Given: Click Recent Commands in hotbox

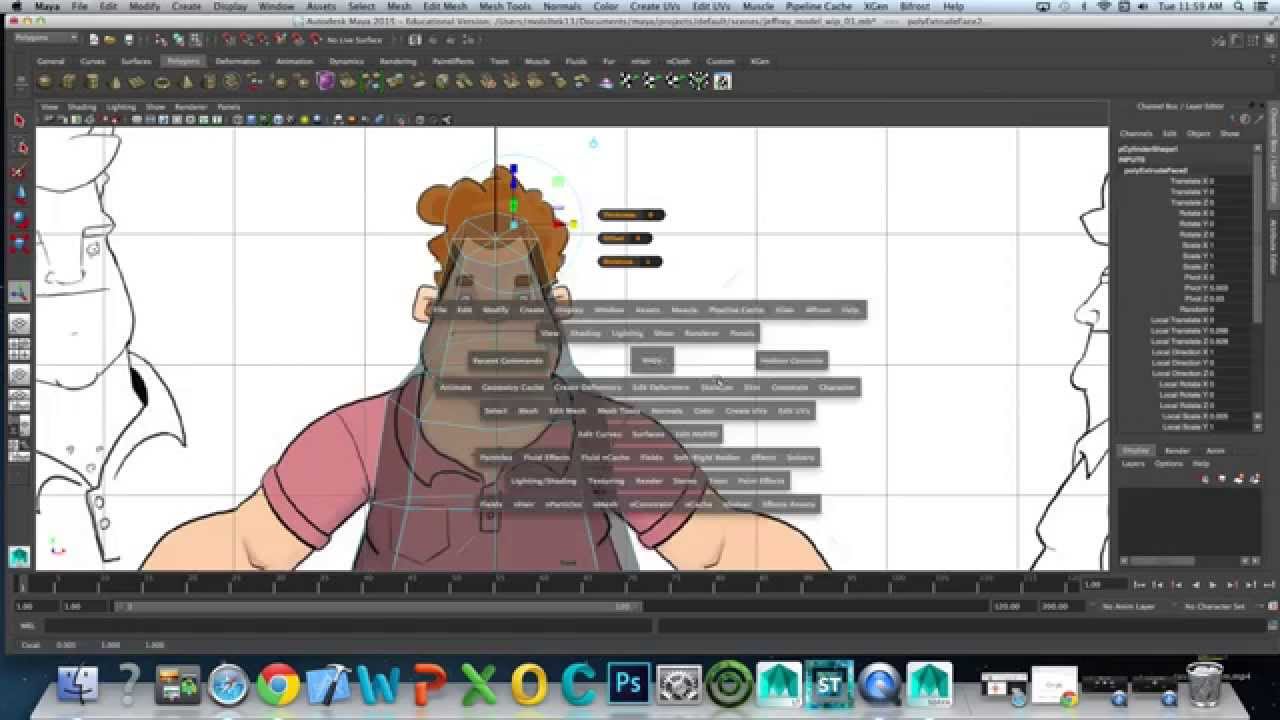Looking at the screenshot, I should [x=508, y=360].
